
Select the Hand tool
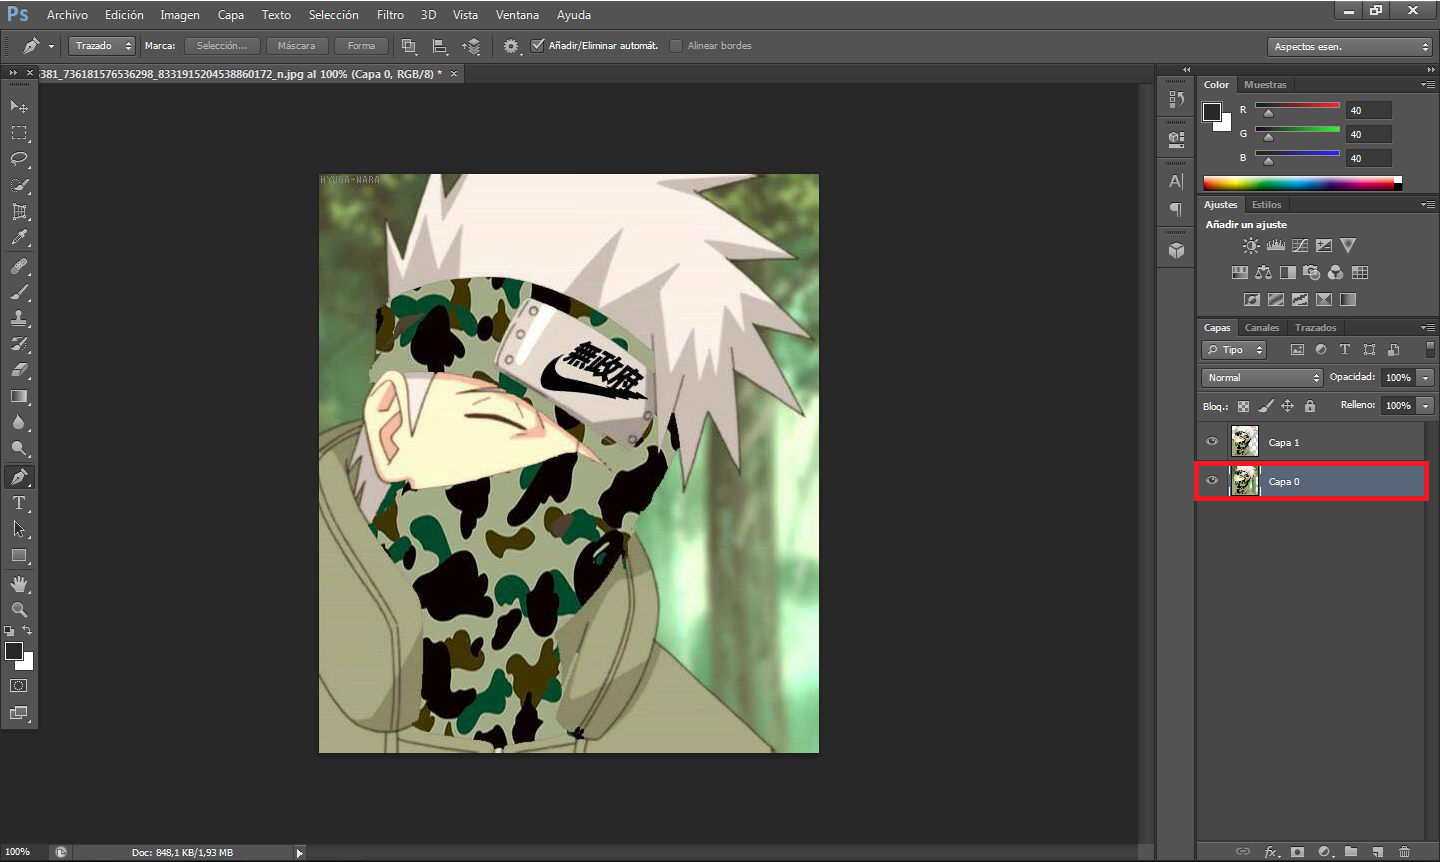pos(19,584)
